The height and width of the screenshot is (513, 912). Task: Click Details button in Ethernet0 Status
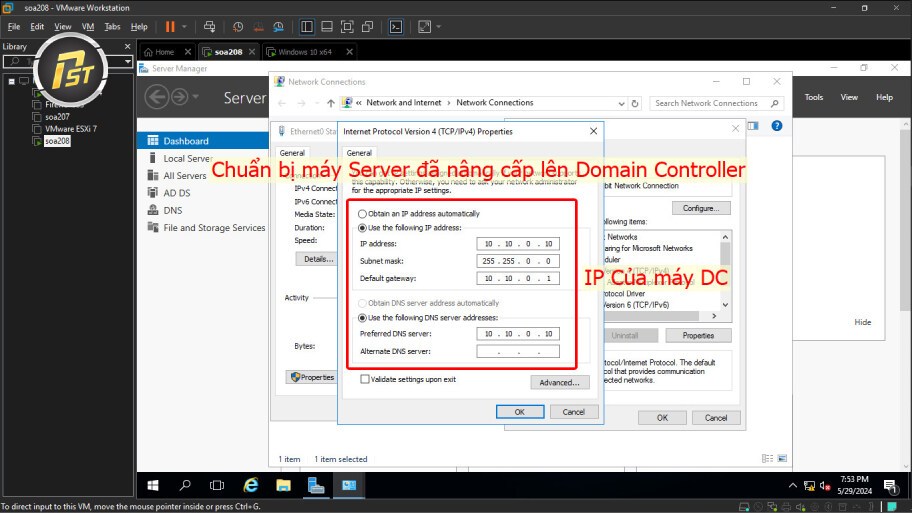[x=318, y=259]
